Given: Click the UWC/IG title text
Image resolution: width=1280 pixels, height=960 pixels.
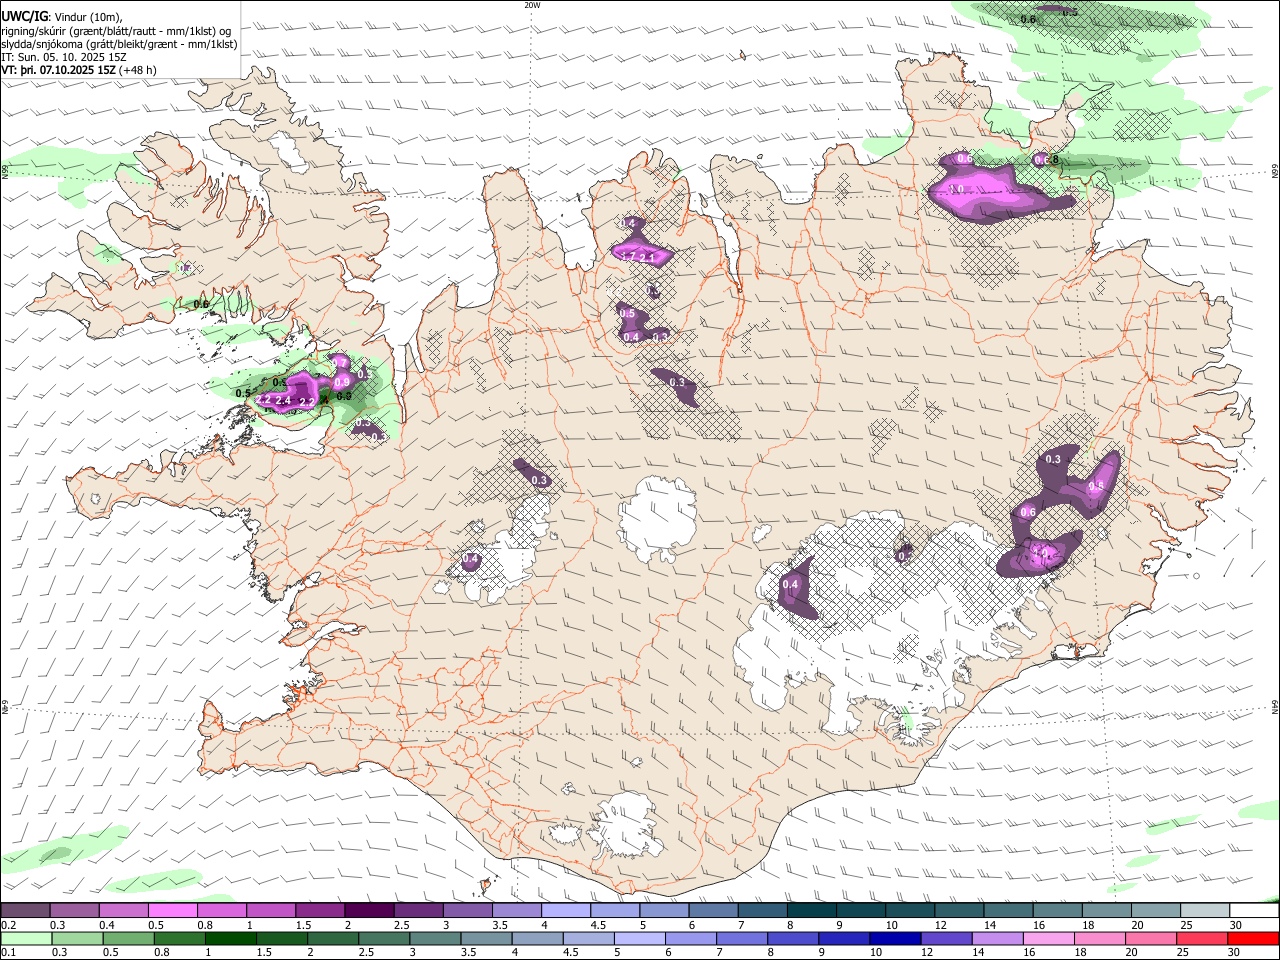Looking at the screenshot, I should [x=24, y=16].
